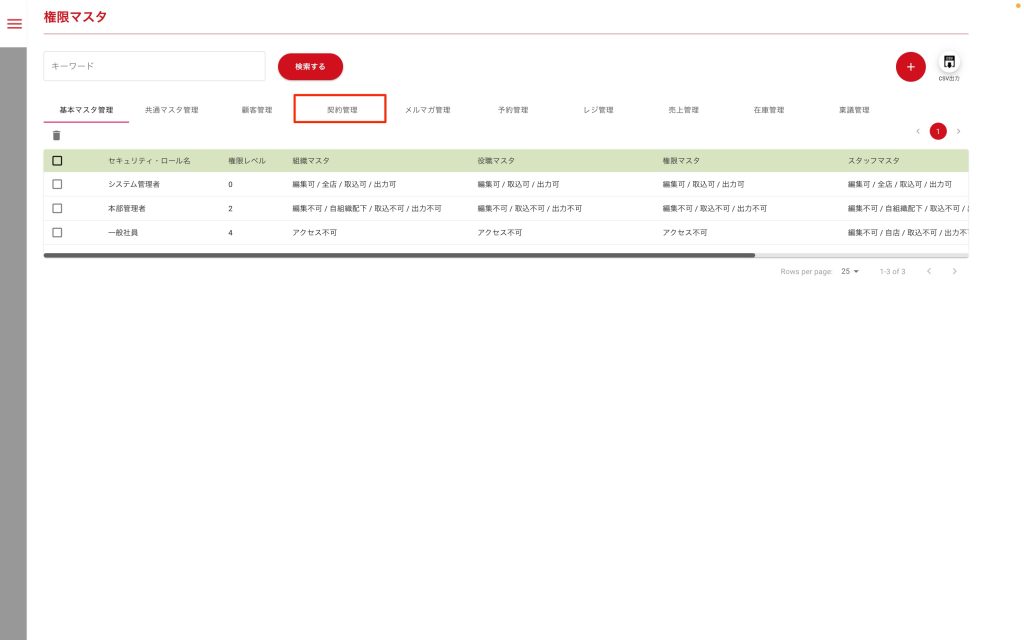Click the trash delete icon
The image size is (1024, 640).
click(56, 135)
